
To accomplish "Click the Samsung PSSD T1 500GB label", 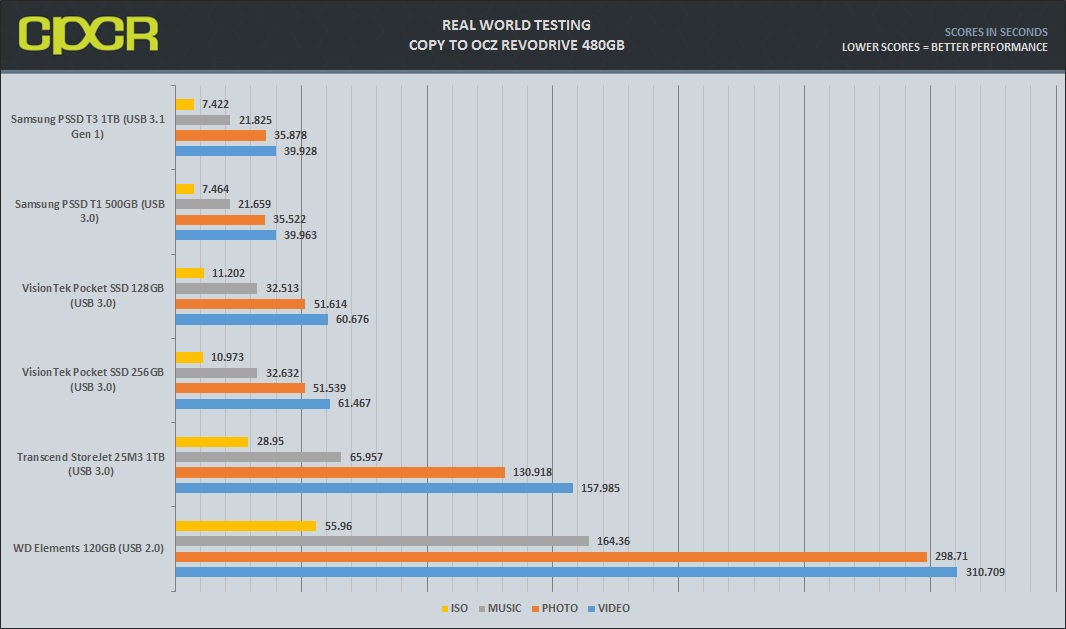I will (90, 211).
